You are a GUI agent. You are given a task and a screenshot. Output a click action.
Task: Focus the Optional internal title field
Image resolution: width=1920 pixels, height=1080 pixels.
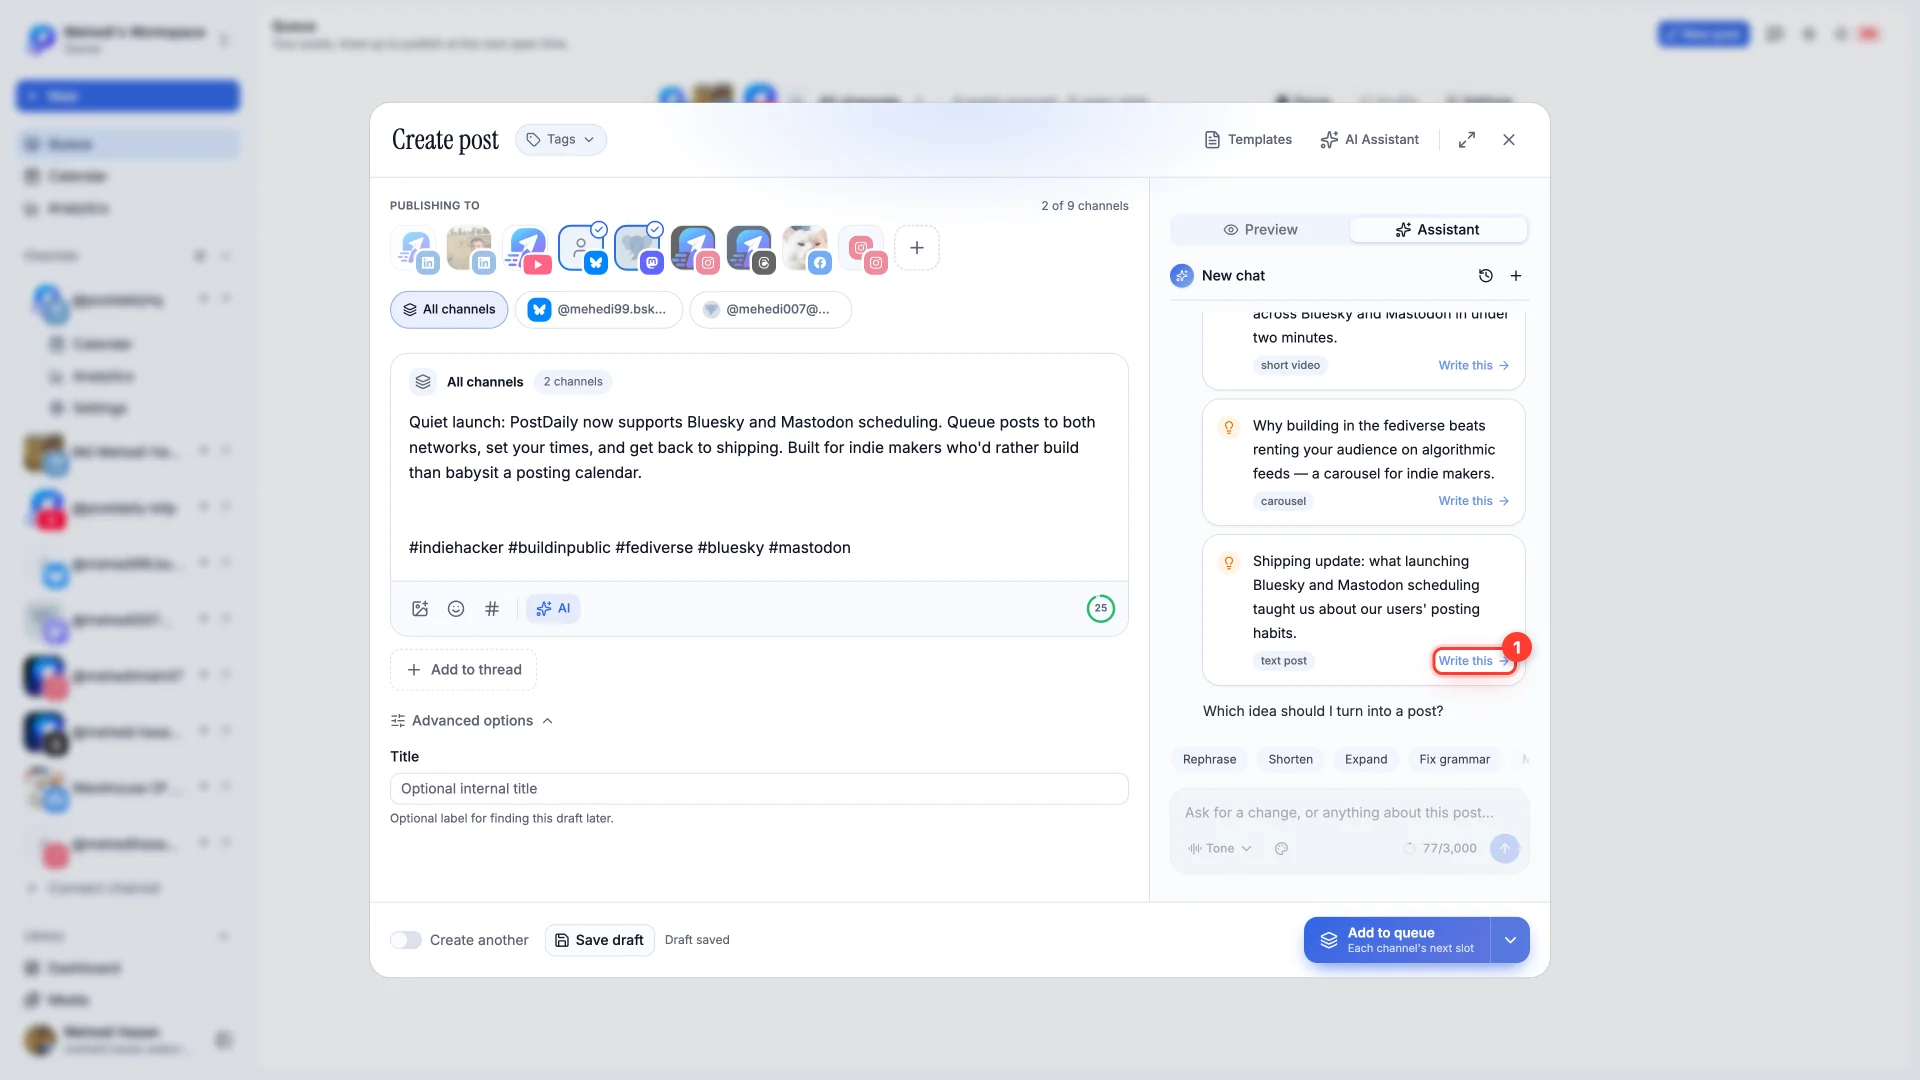[x=759, y=789]
